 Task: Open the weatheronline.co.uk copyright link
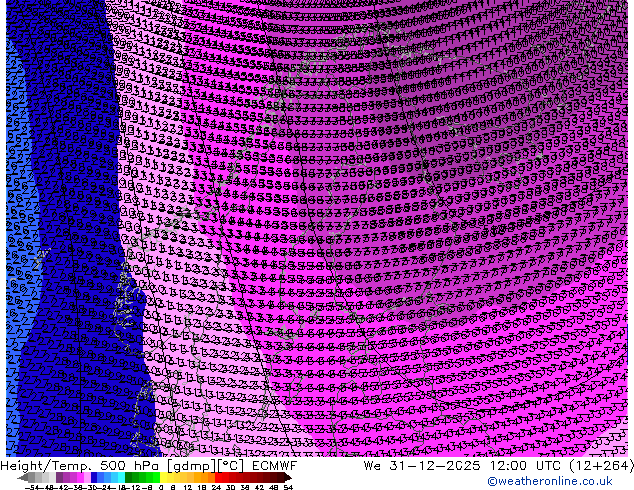click(x=550, y=481)
